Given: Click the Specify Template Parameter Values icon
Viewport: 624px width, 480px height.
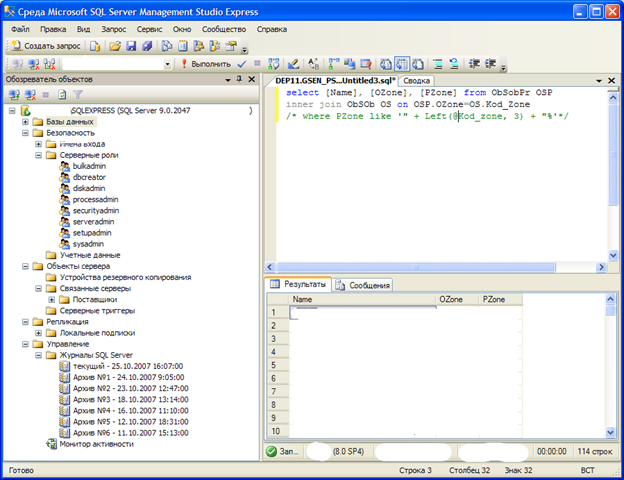Looking at the screenshot, I should pyautogui.click(x=314, y=64).
